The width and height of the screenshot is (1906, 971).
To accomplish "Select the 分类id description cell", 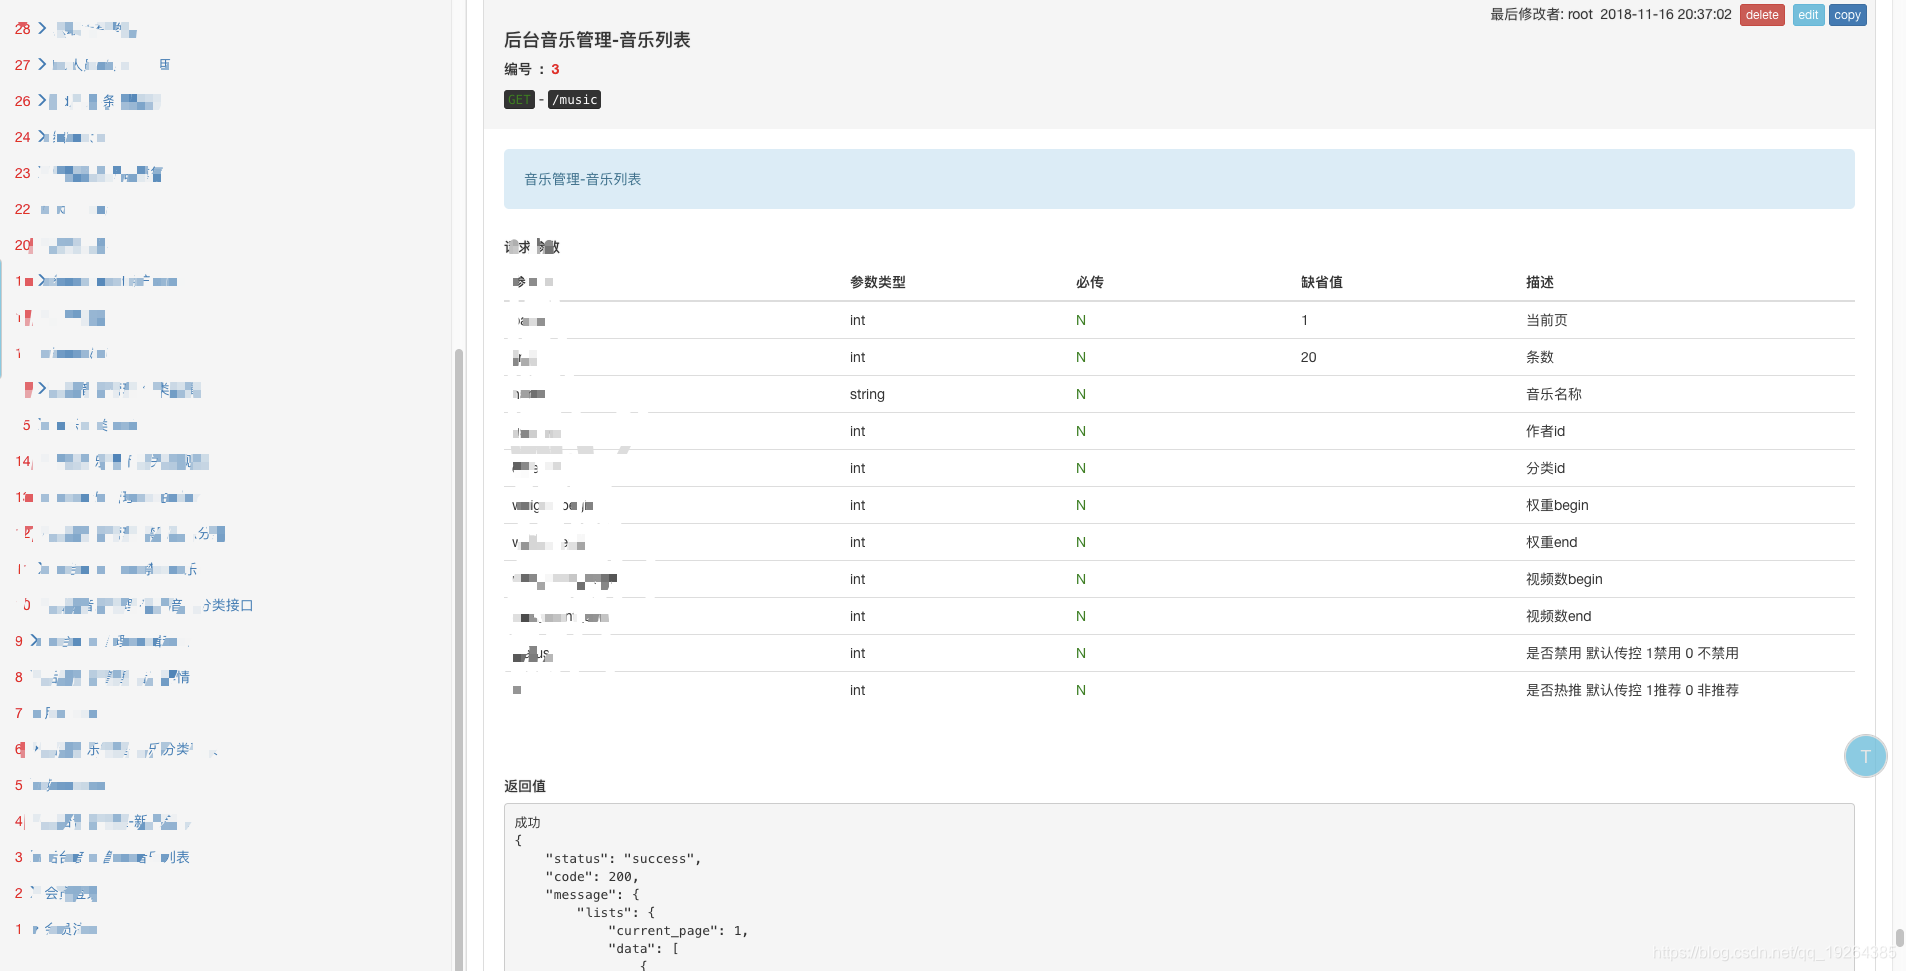I will (x=1546, y=468).
